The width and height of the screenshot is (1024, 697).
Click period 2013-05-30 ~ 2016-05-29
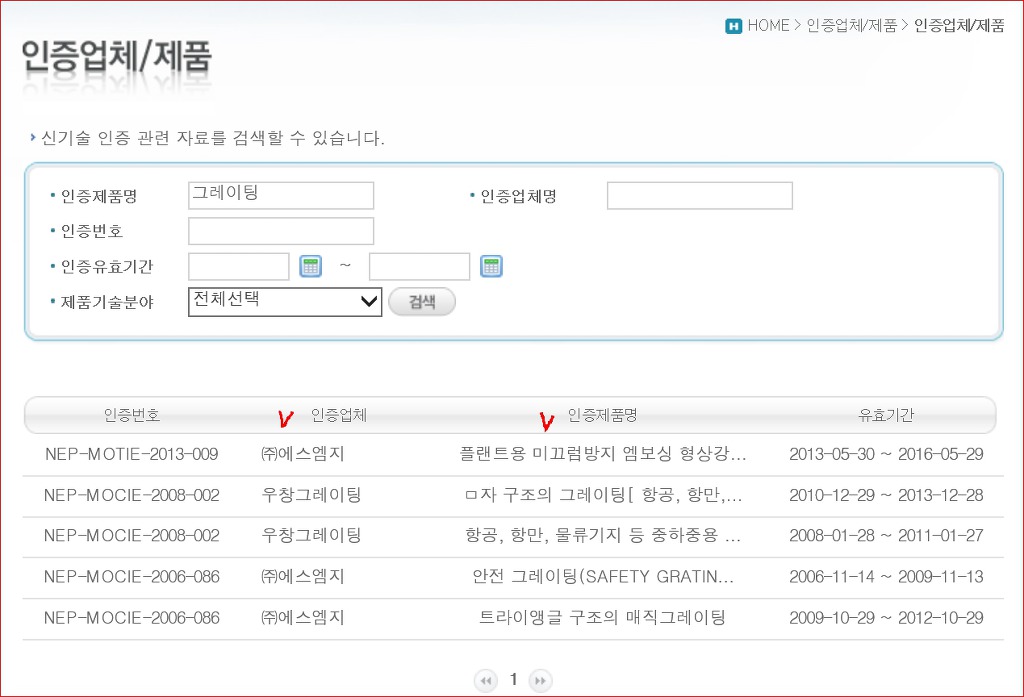click(x=886, y=454)
